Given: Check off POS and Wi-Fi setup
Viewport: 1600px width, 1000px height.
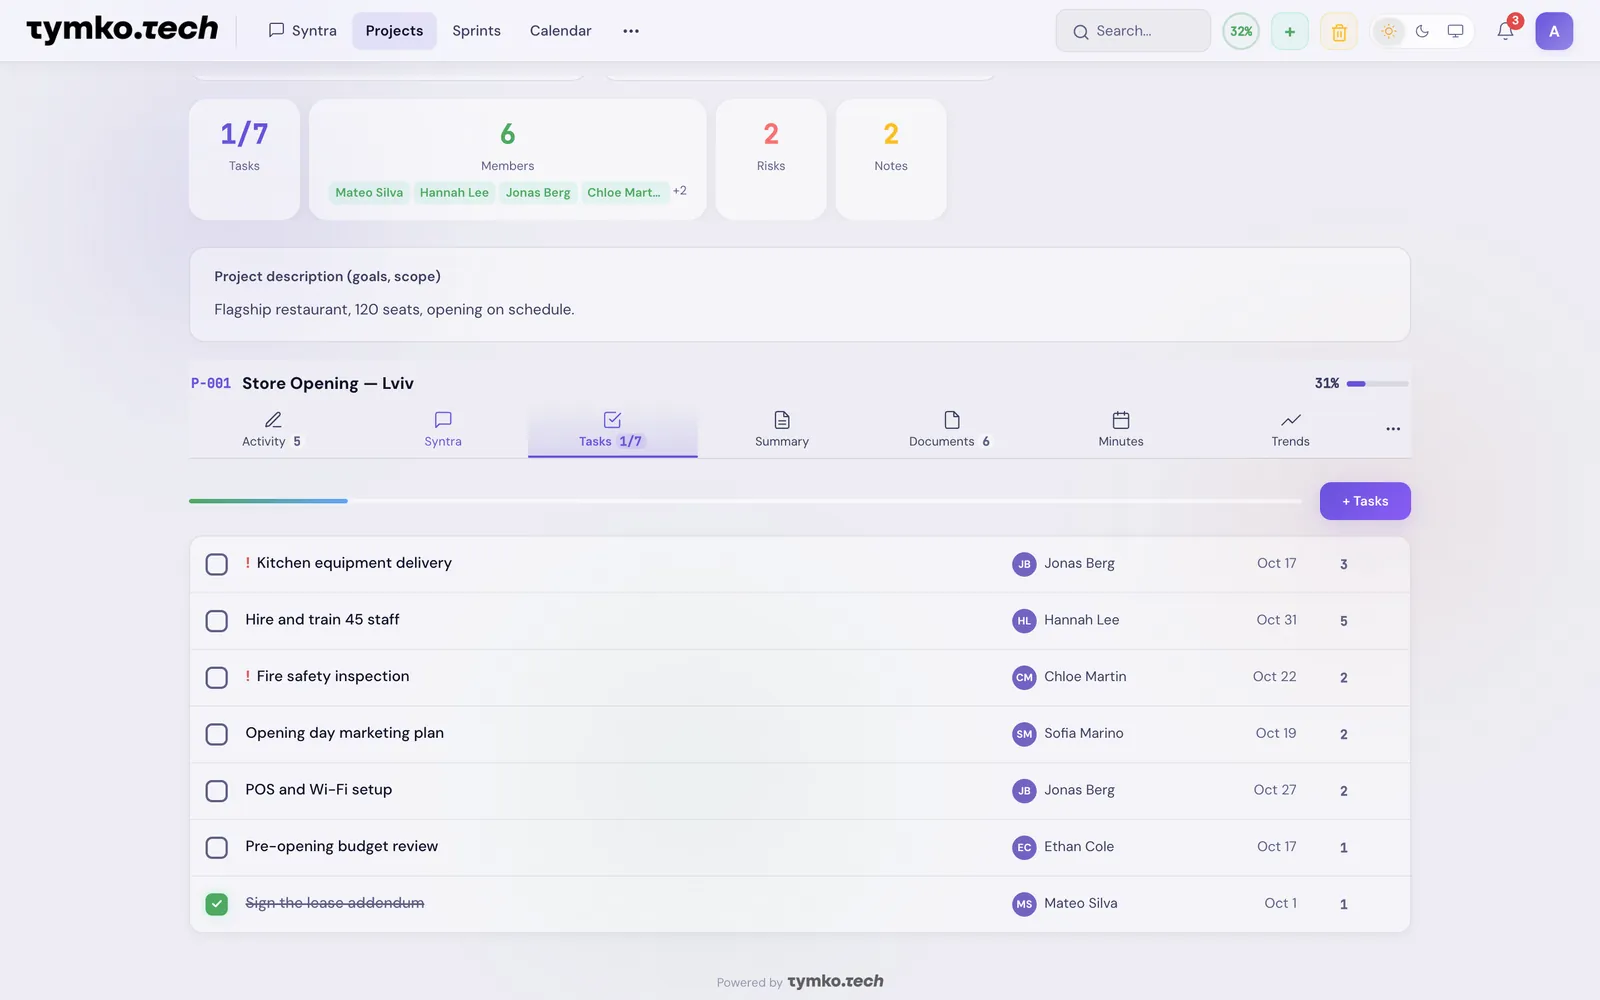Looking at the screenshot, I should point(217,791).
